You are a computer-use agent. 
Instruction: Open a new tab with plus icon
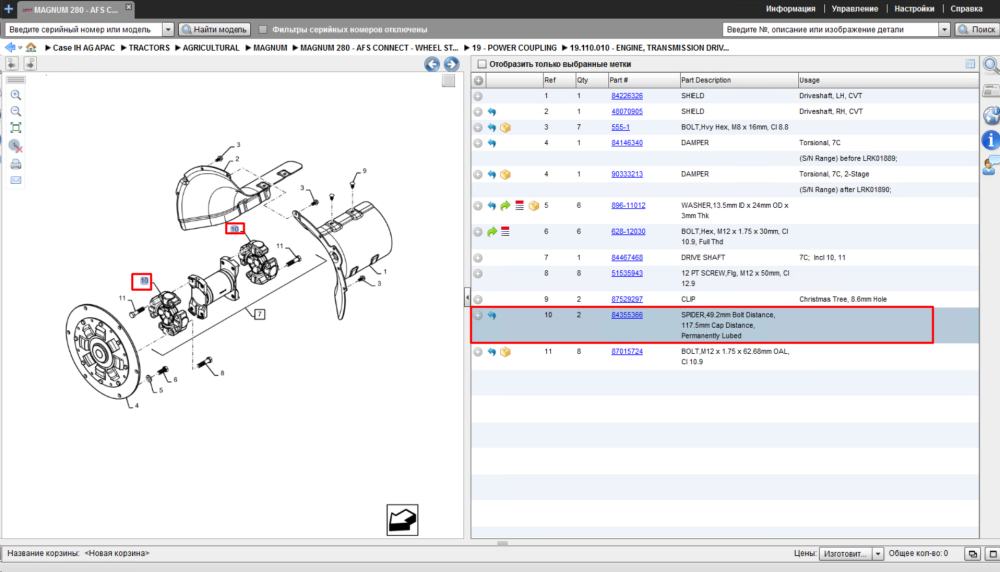pos(8,9)
